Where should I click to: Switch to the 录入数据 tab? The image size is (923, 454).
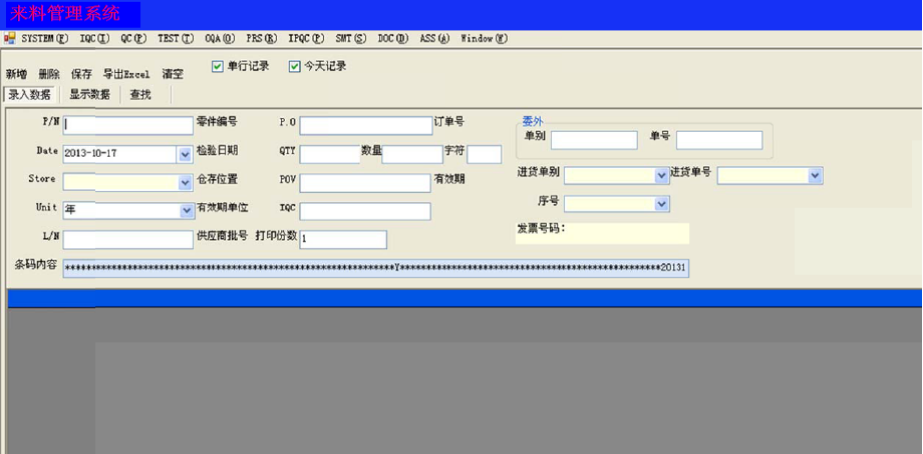[x=29, y=94]
